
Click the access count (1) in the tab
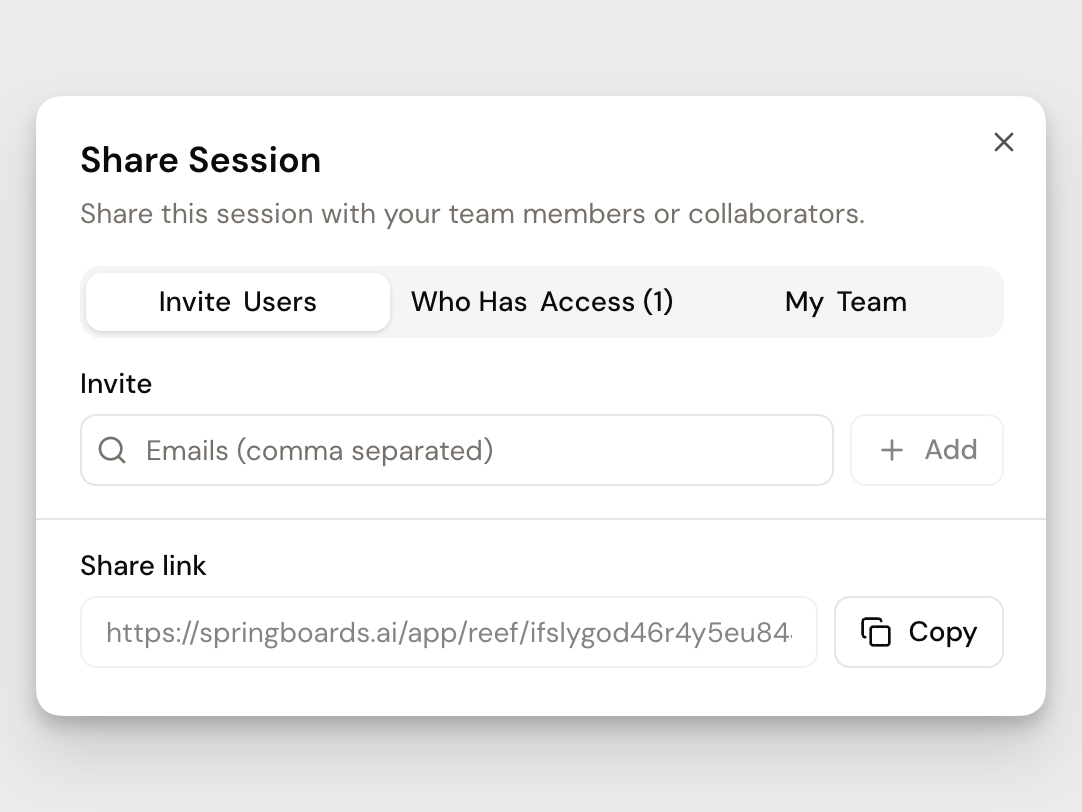(x=658, y=302)
